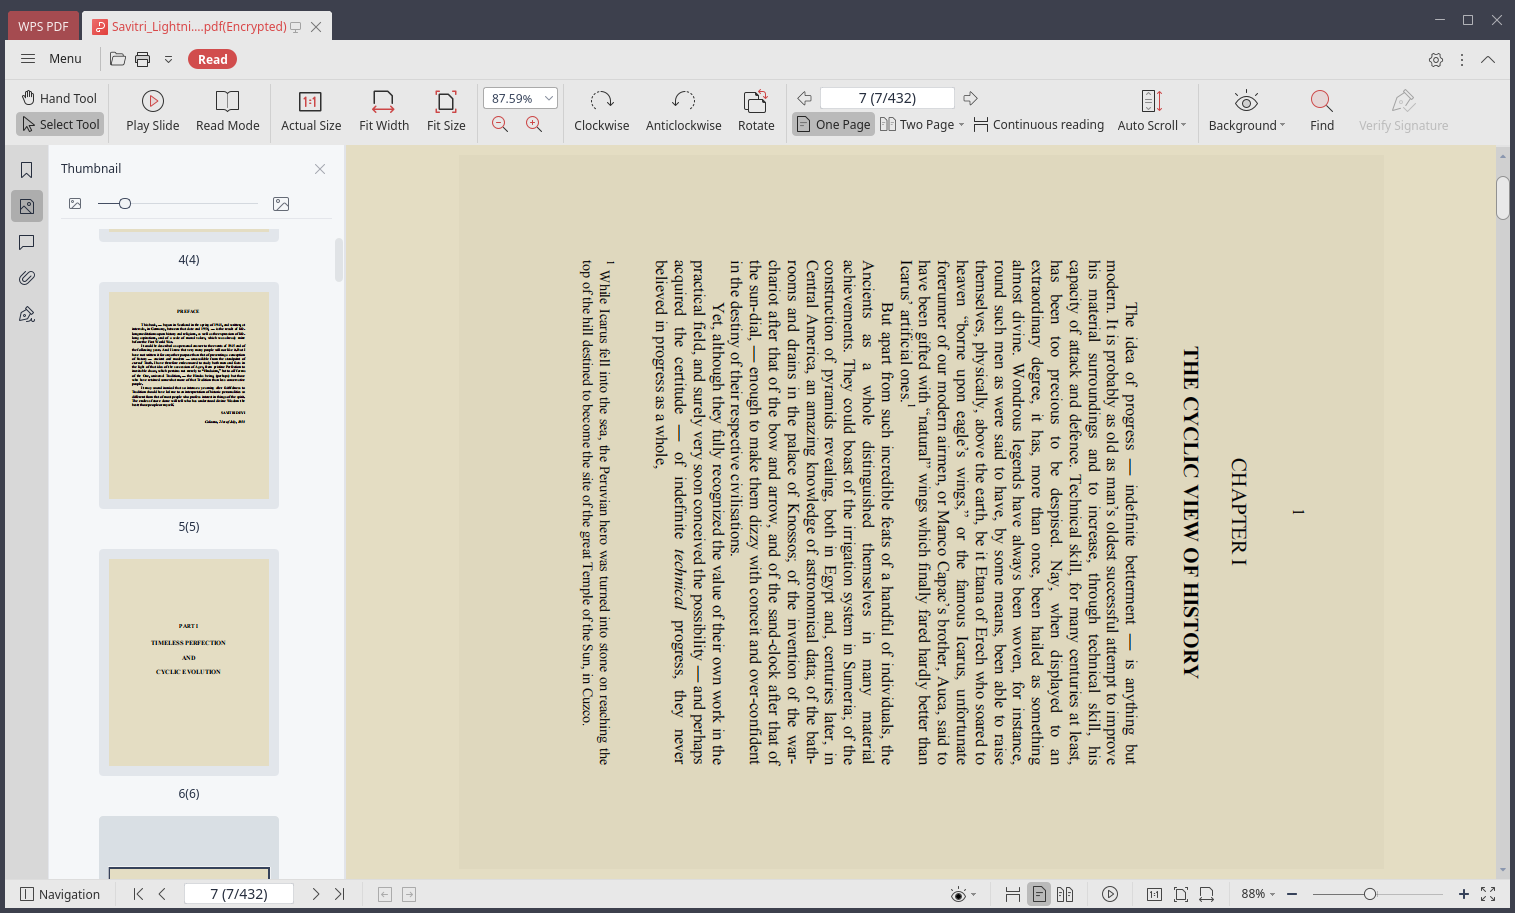Open the 88% zoom level dropdown
The width and height of the screenshot is (1515, 913).
coord(1258,894)
